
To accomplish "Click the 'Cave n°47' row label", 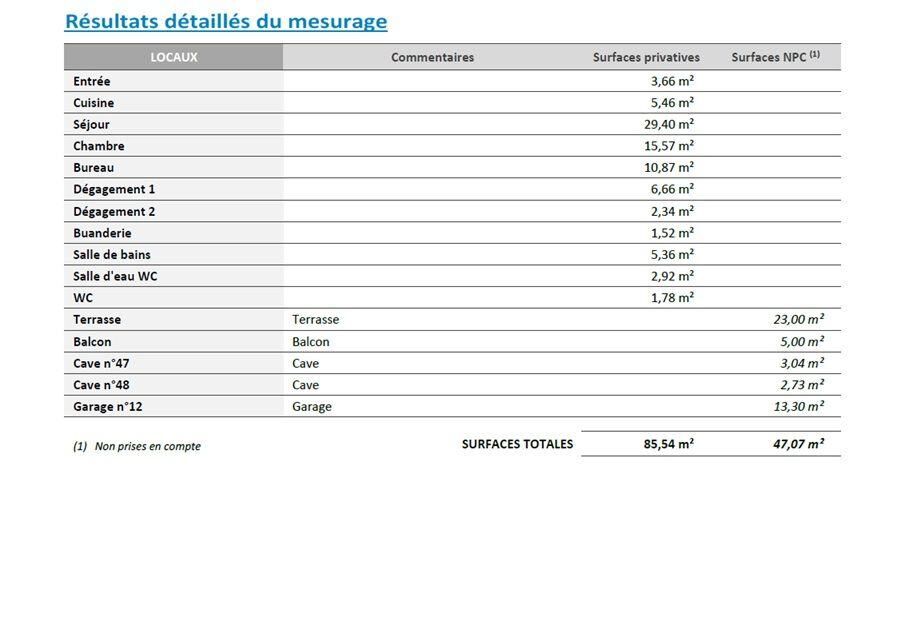I will point(101,363).
